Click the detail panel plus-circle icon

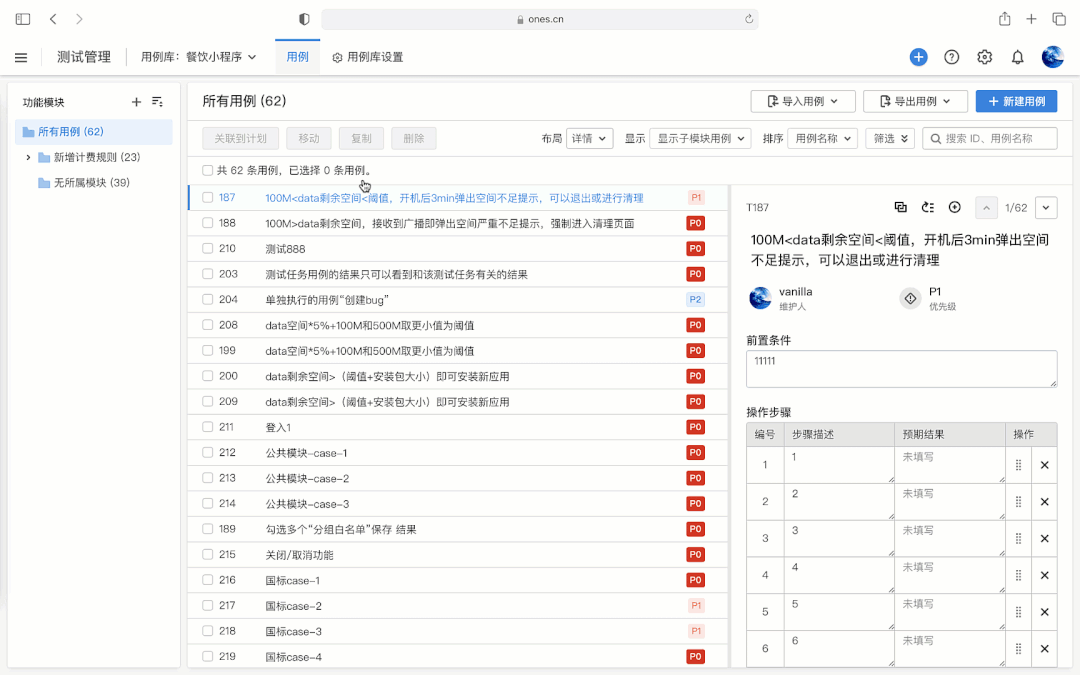(x=955, y=207)
